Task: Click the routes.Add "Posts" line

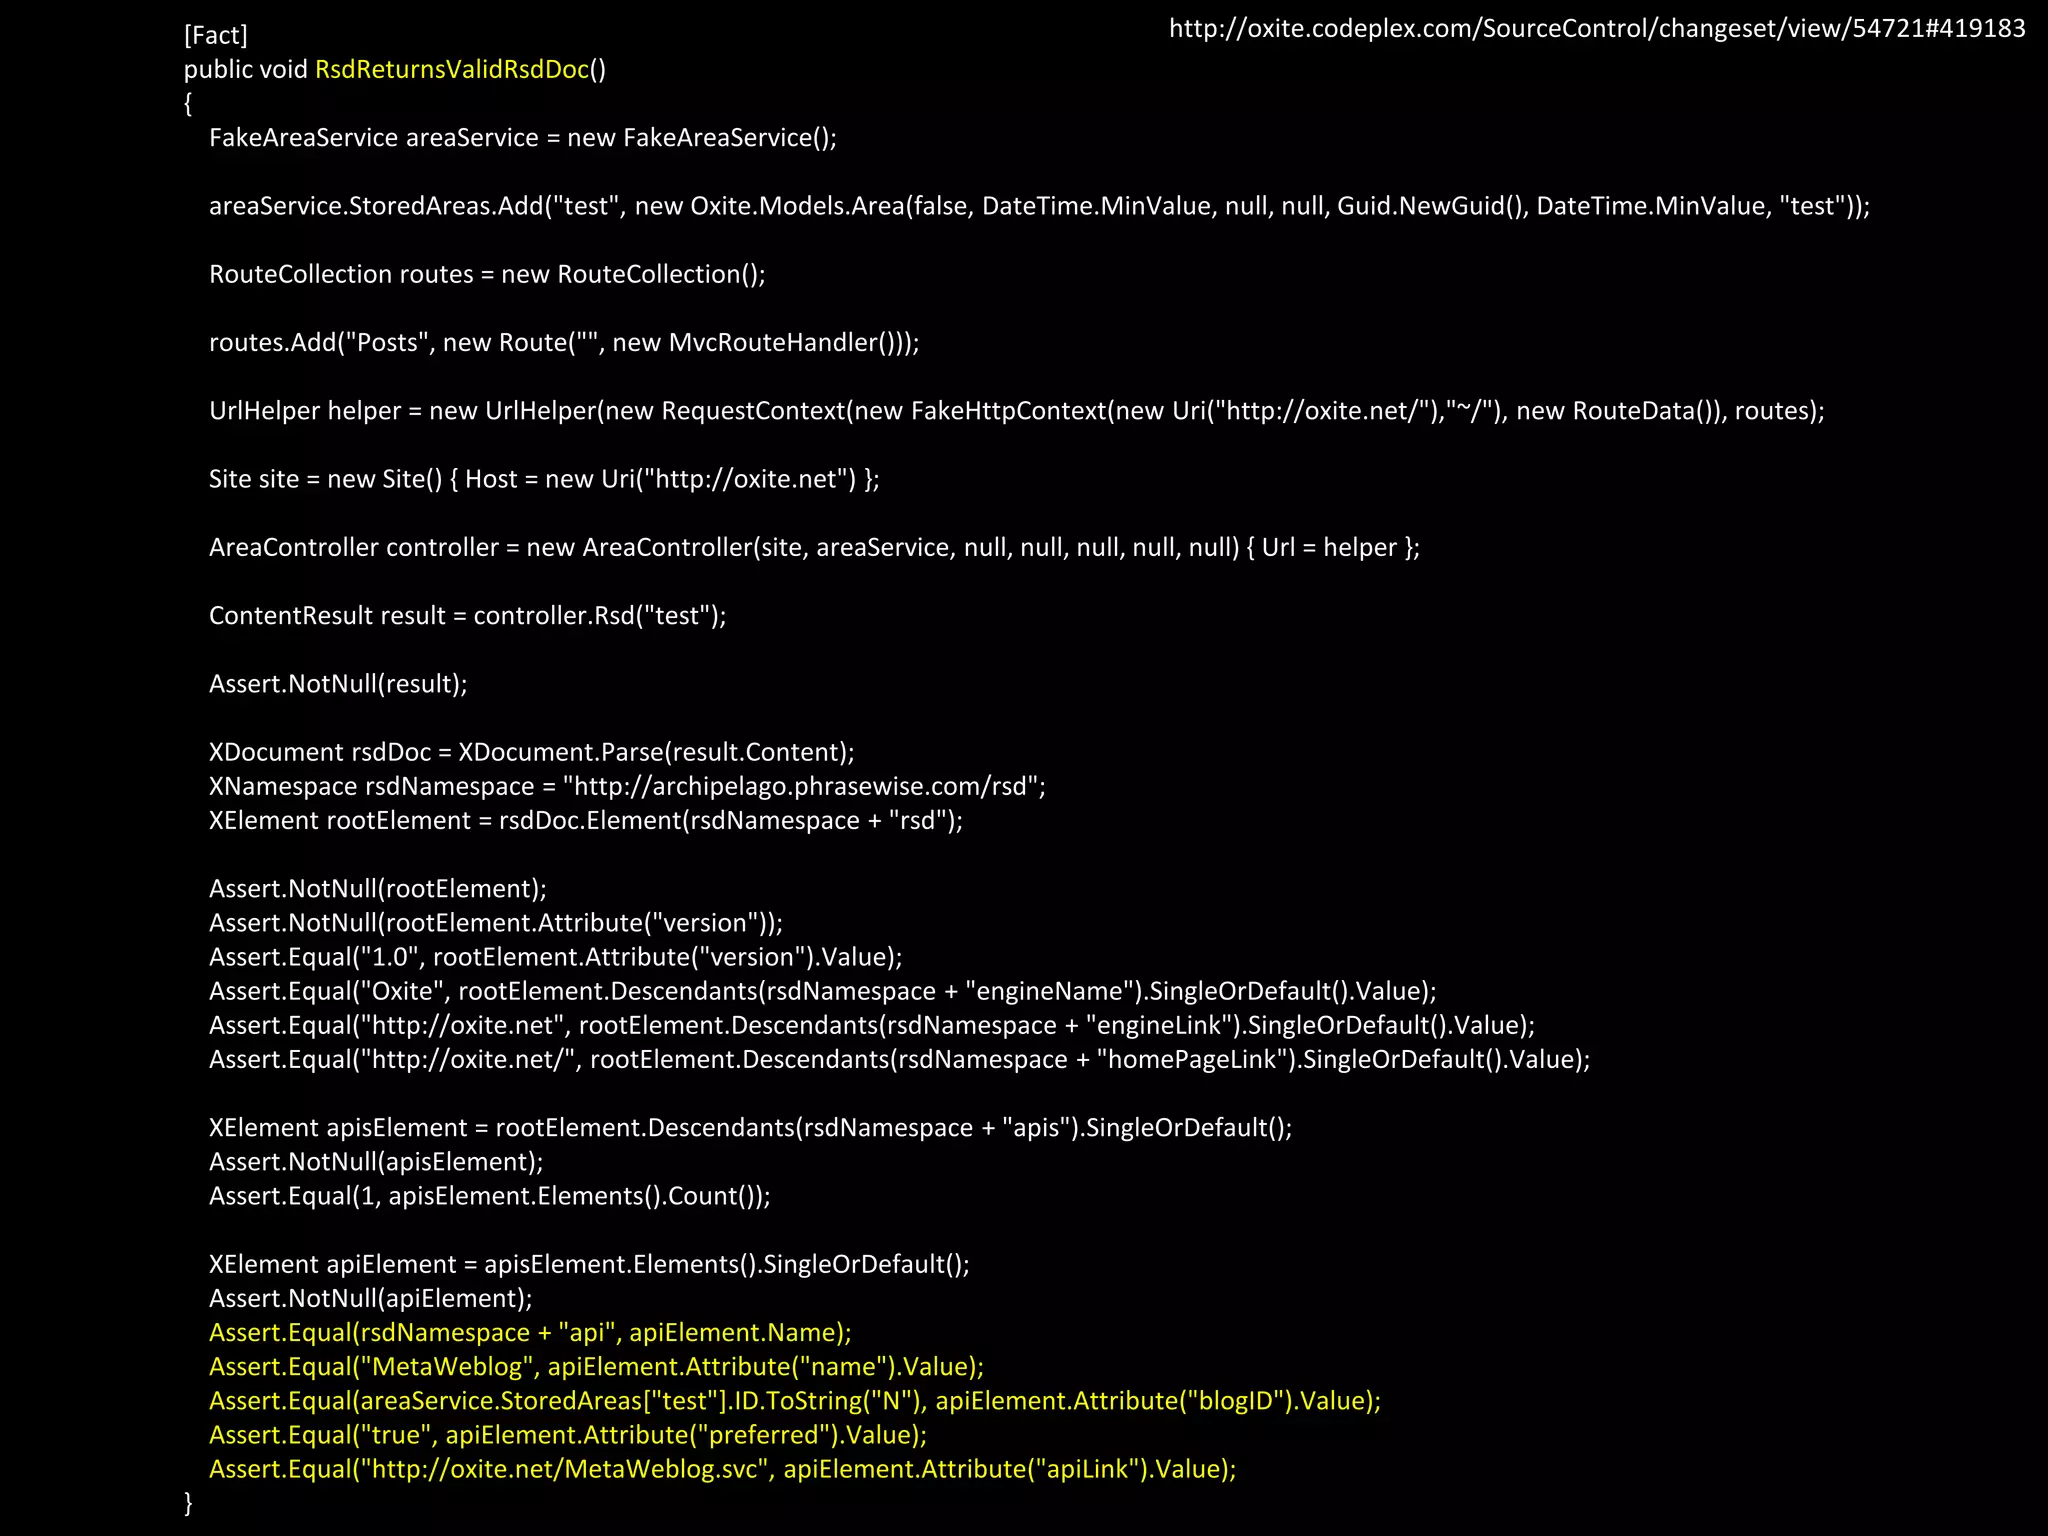Action: click(564, 342)
